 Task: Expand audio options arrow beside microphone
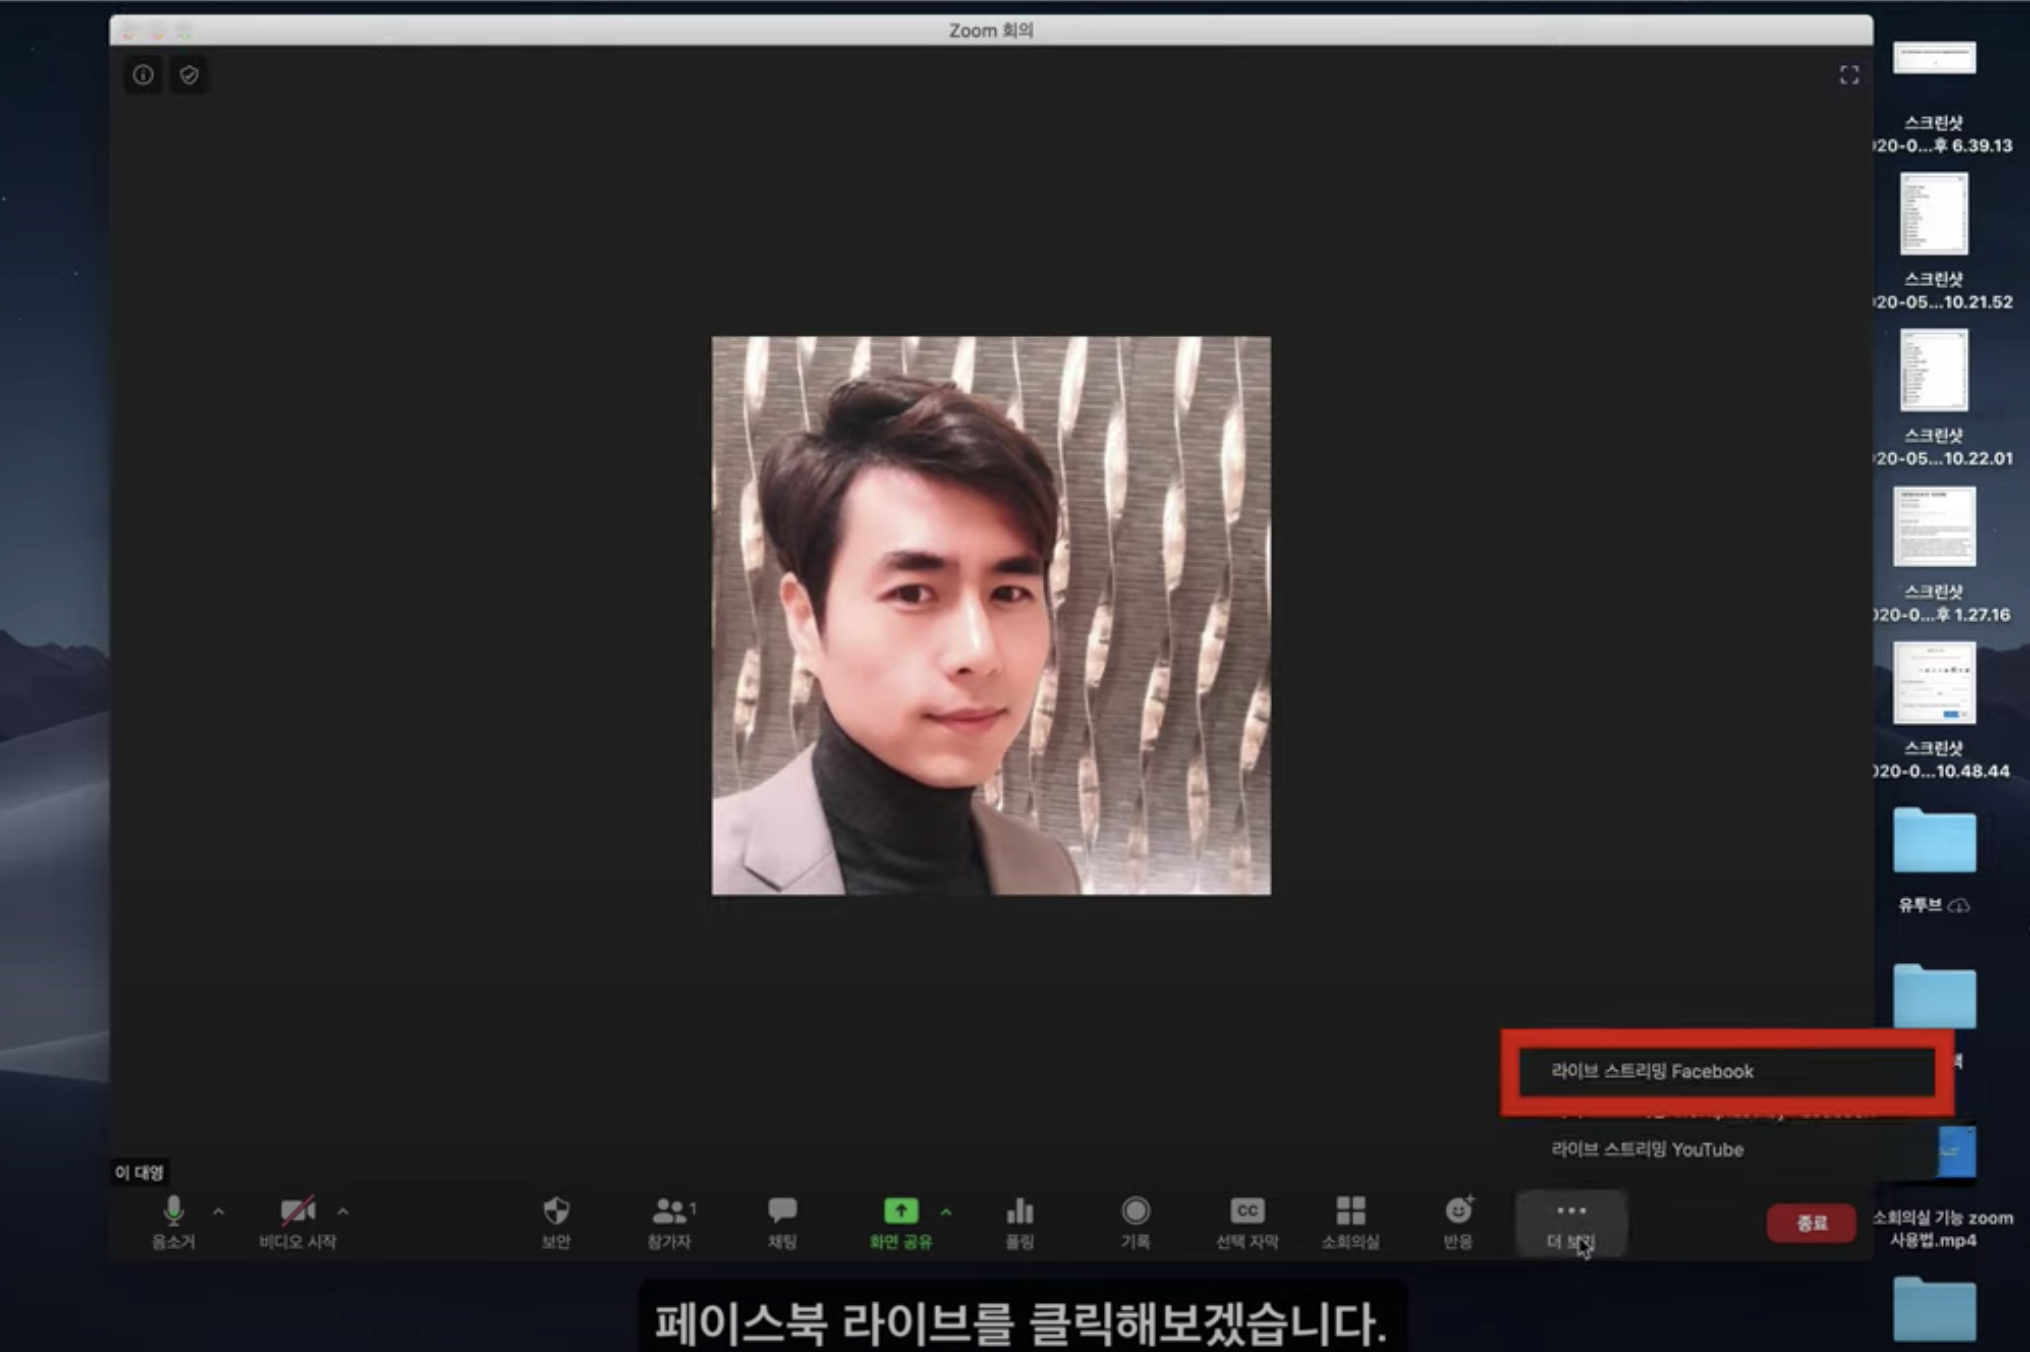coord(219,1211)
